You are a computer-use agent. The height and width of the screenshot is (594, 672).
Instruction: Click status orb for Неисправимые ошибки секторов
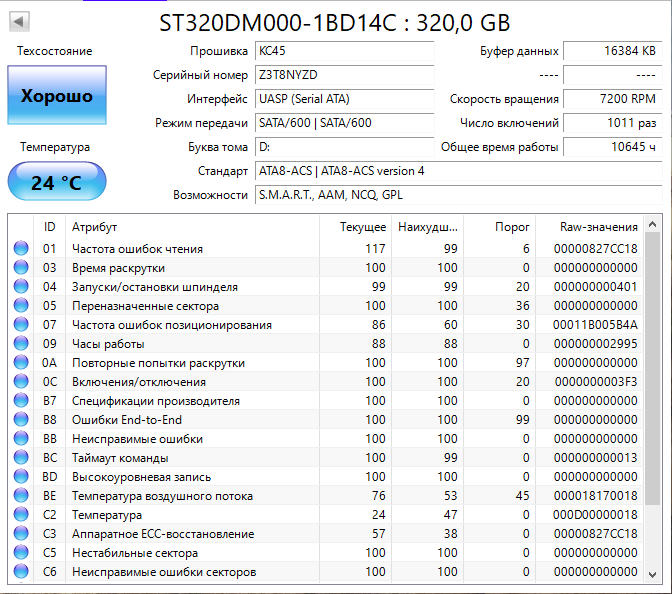tap(21, 571)
